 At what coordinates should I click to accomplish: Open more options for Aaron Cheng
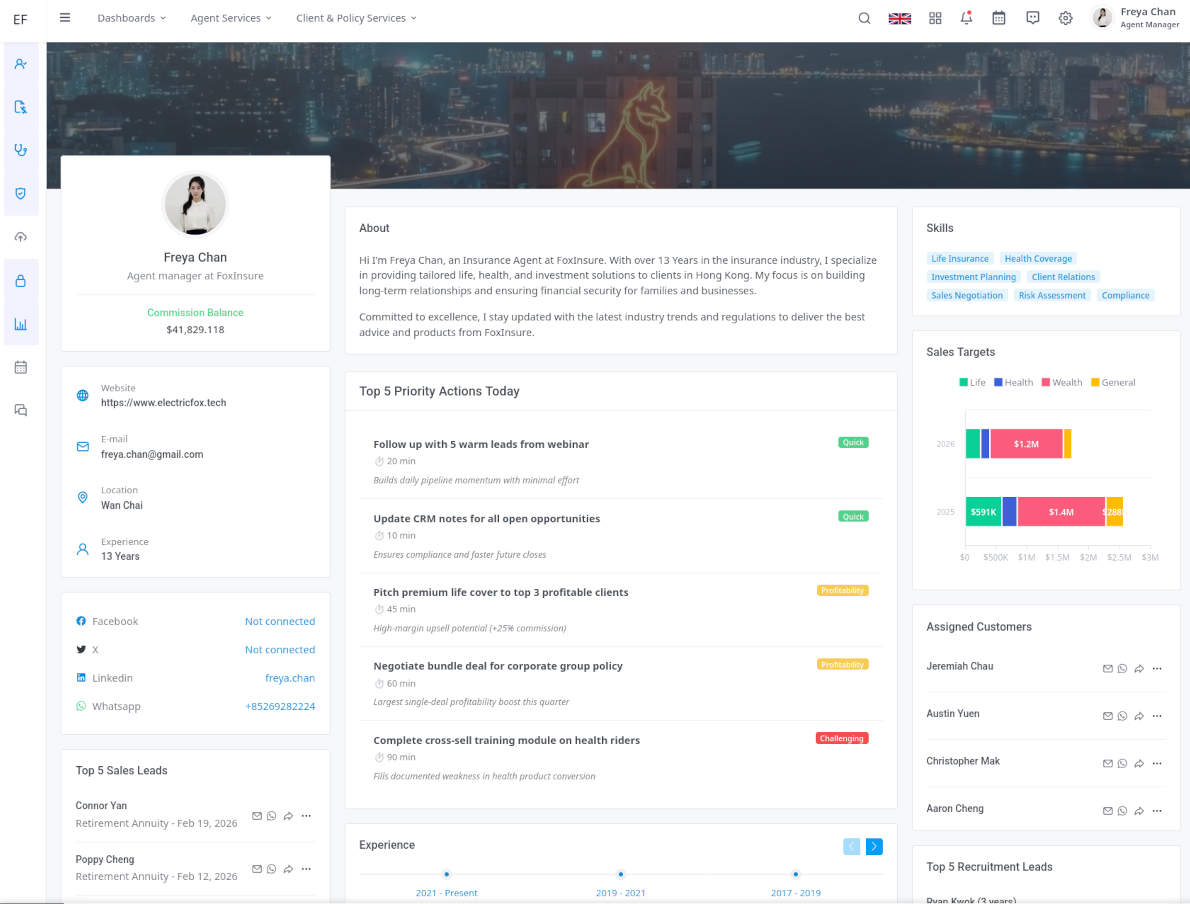[x=1157, y=811]
